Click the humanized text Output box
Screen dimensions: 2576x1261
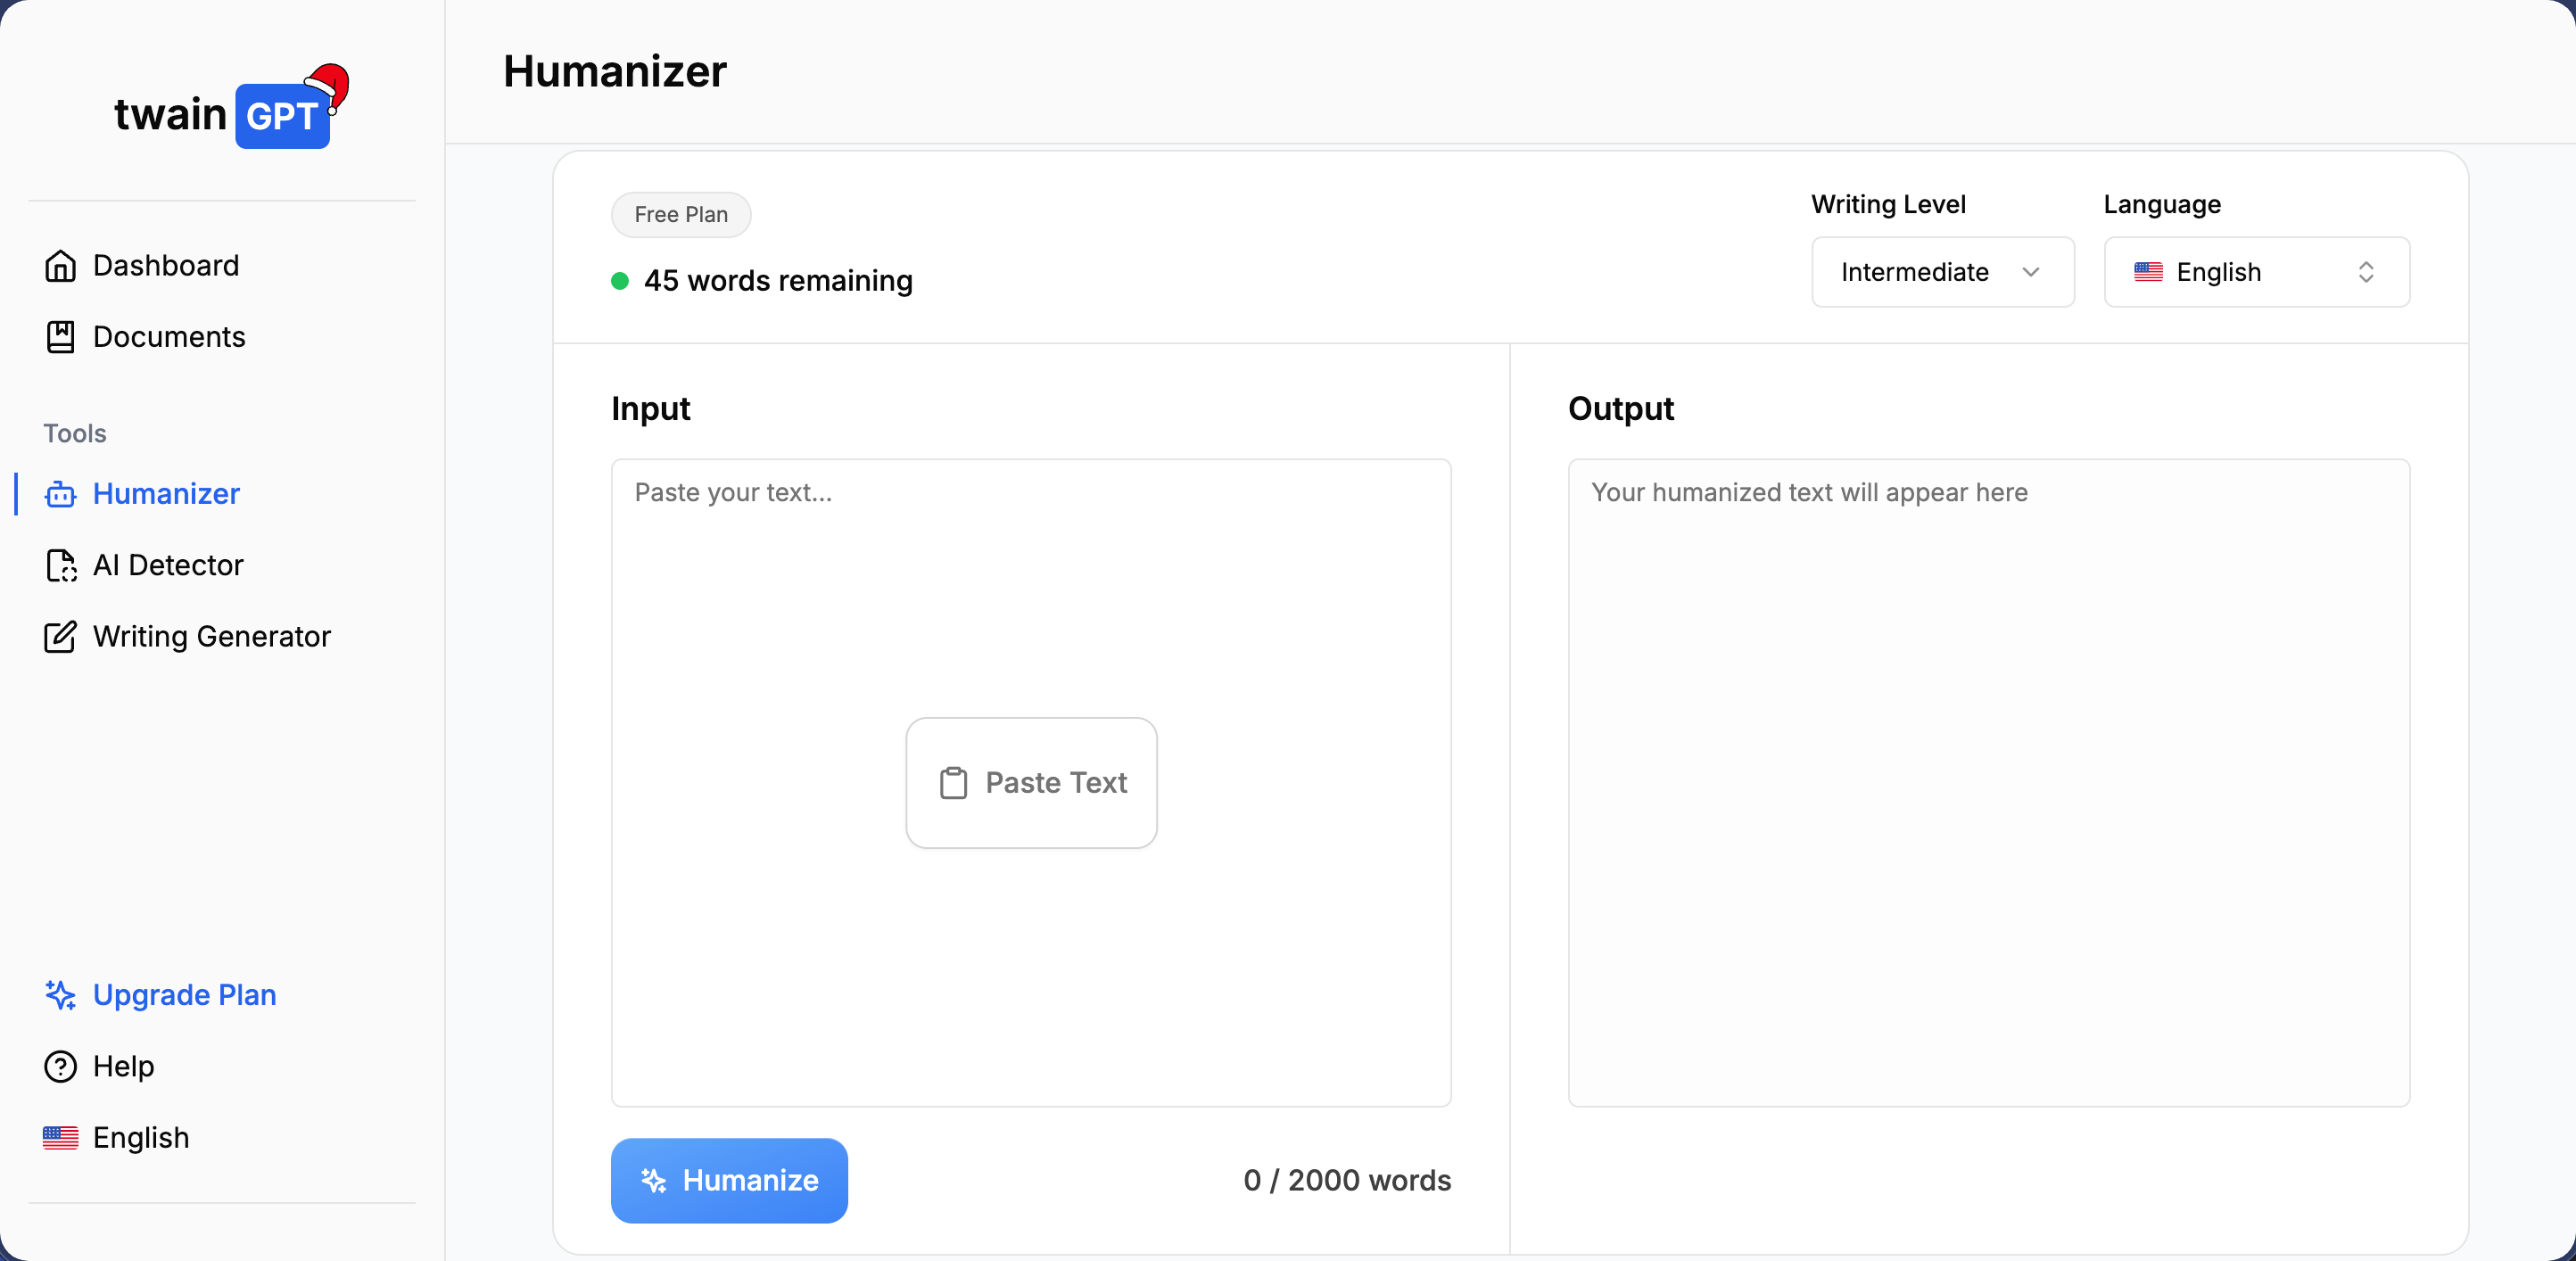(1988, 782)
